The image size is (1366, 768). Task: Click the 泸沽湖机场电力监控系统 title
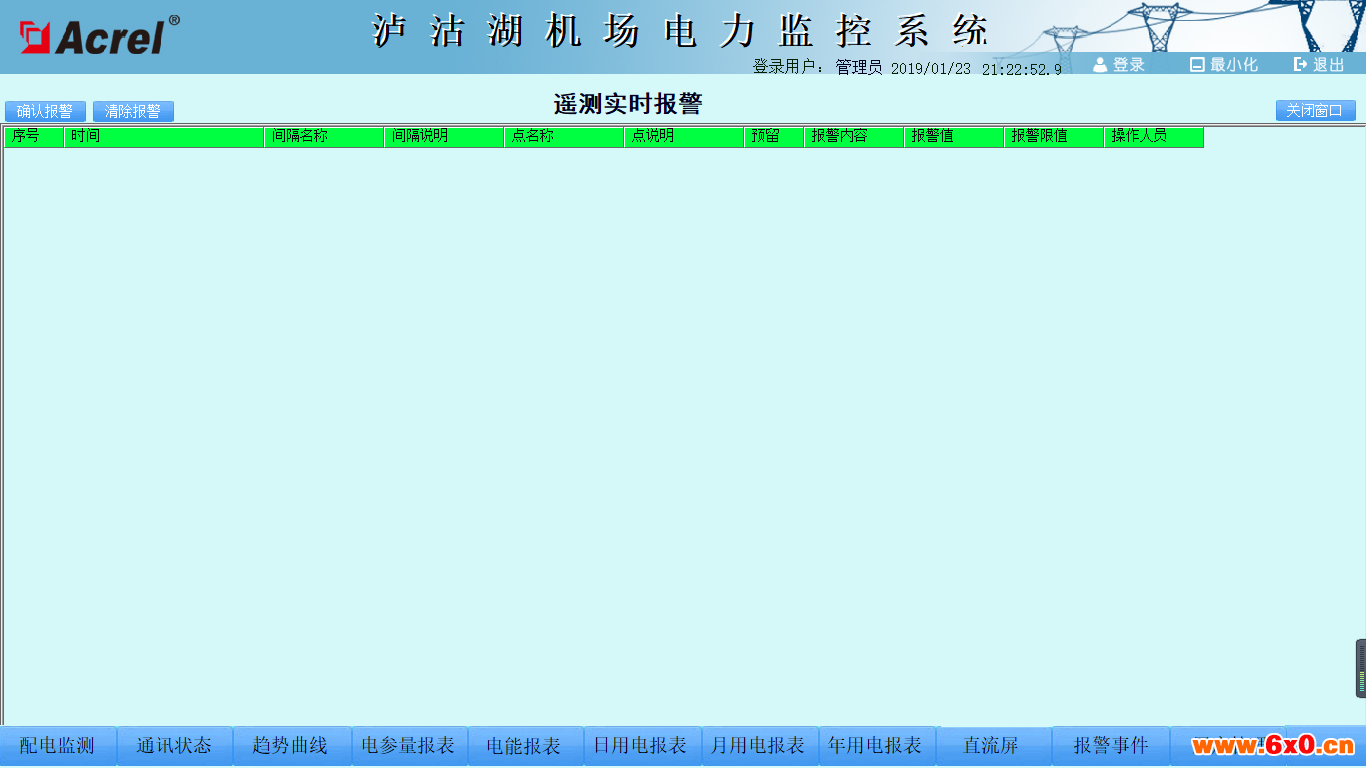[681, 31]
